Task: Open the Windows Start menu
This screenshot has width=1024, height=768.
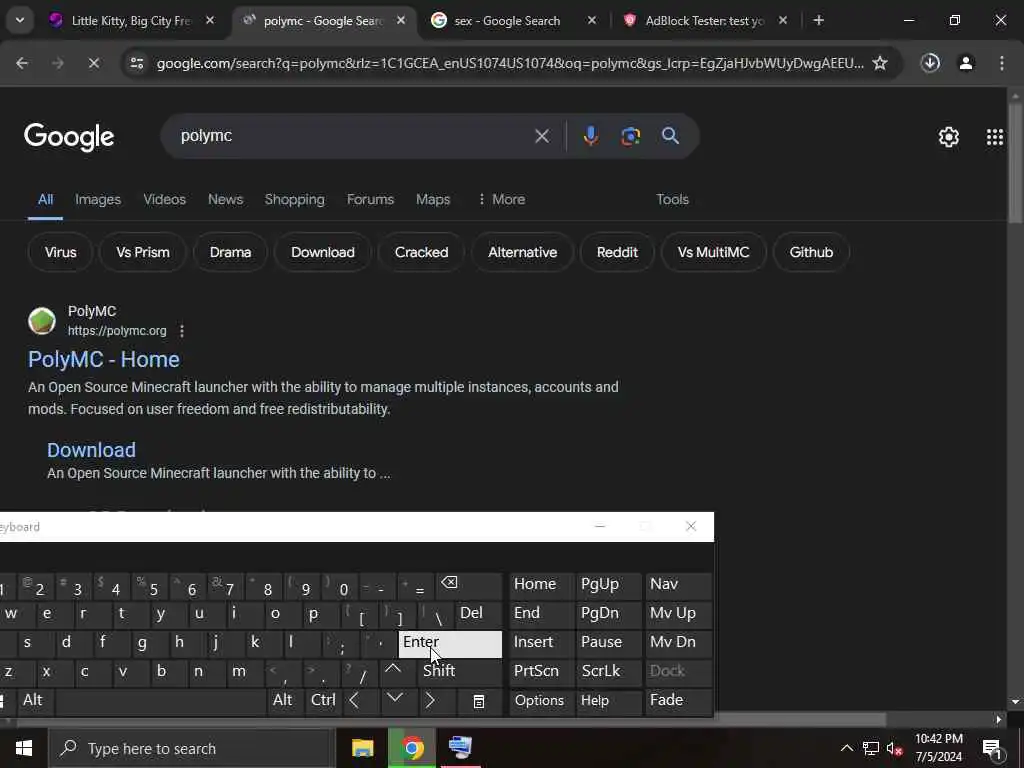Action: [24, 748]
